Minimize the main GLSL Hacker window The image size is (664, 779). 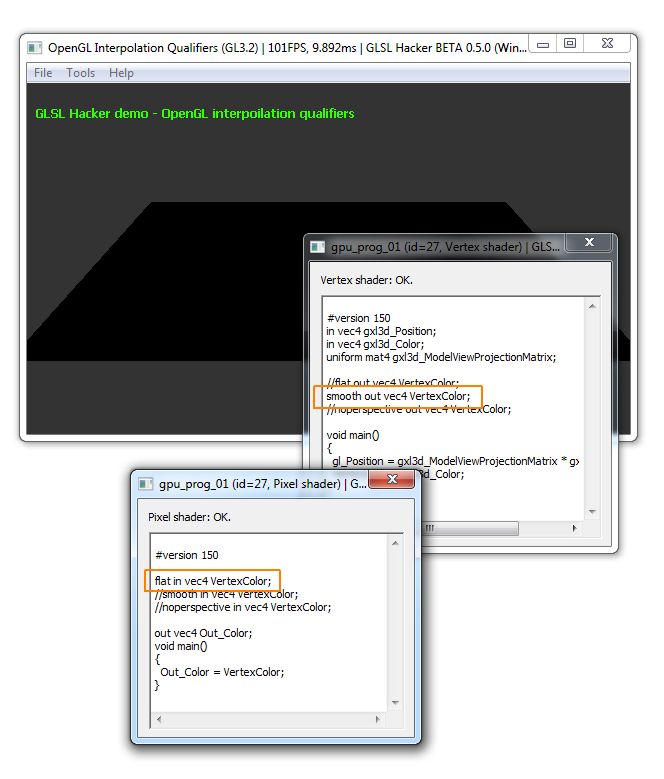543,44
